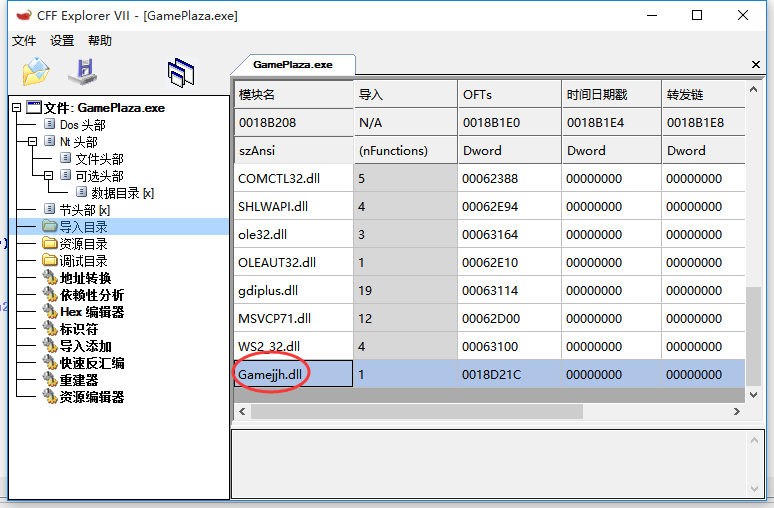Screen dimensions: 774x508
Task: Open the 标识符 tool
Action: [78, 329]
